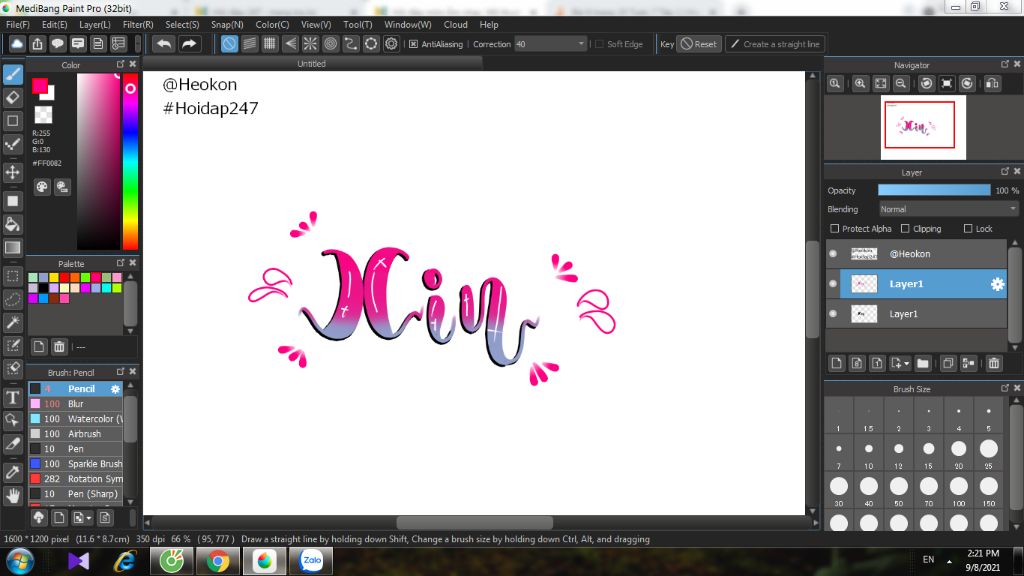Open the View menu
This screenshot has width=1024, height=576.
click(315, 25)
